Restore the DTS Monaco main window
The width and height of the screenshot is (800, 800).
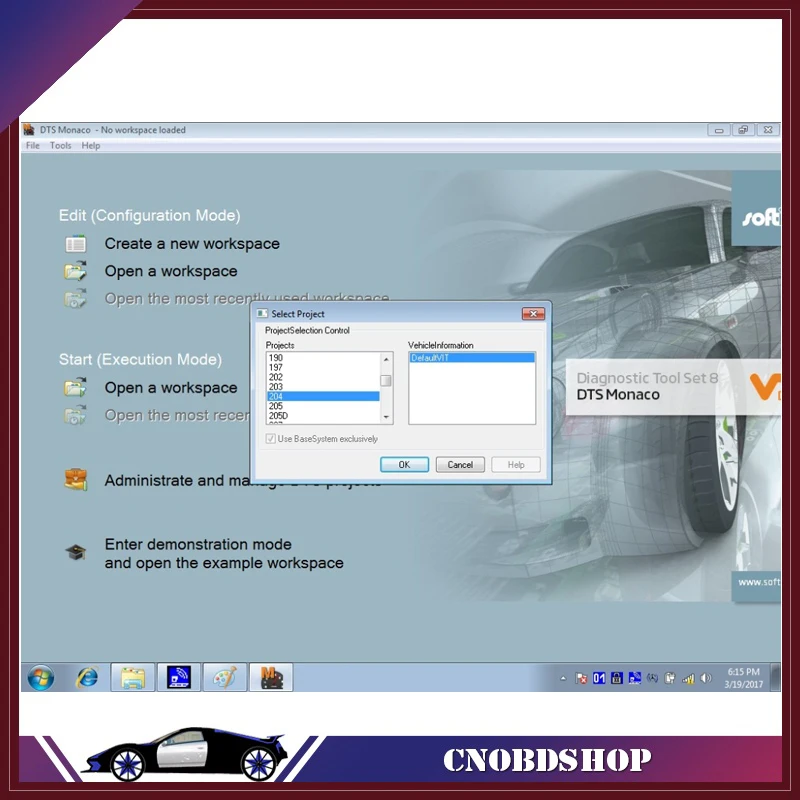point(743,130)
